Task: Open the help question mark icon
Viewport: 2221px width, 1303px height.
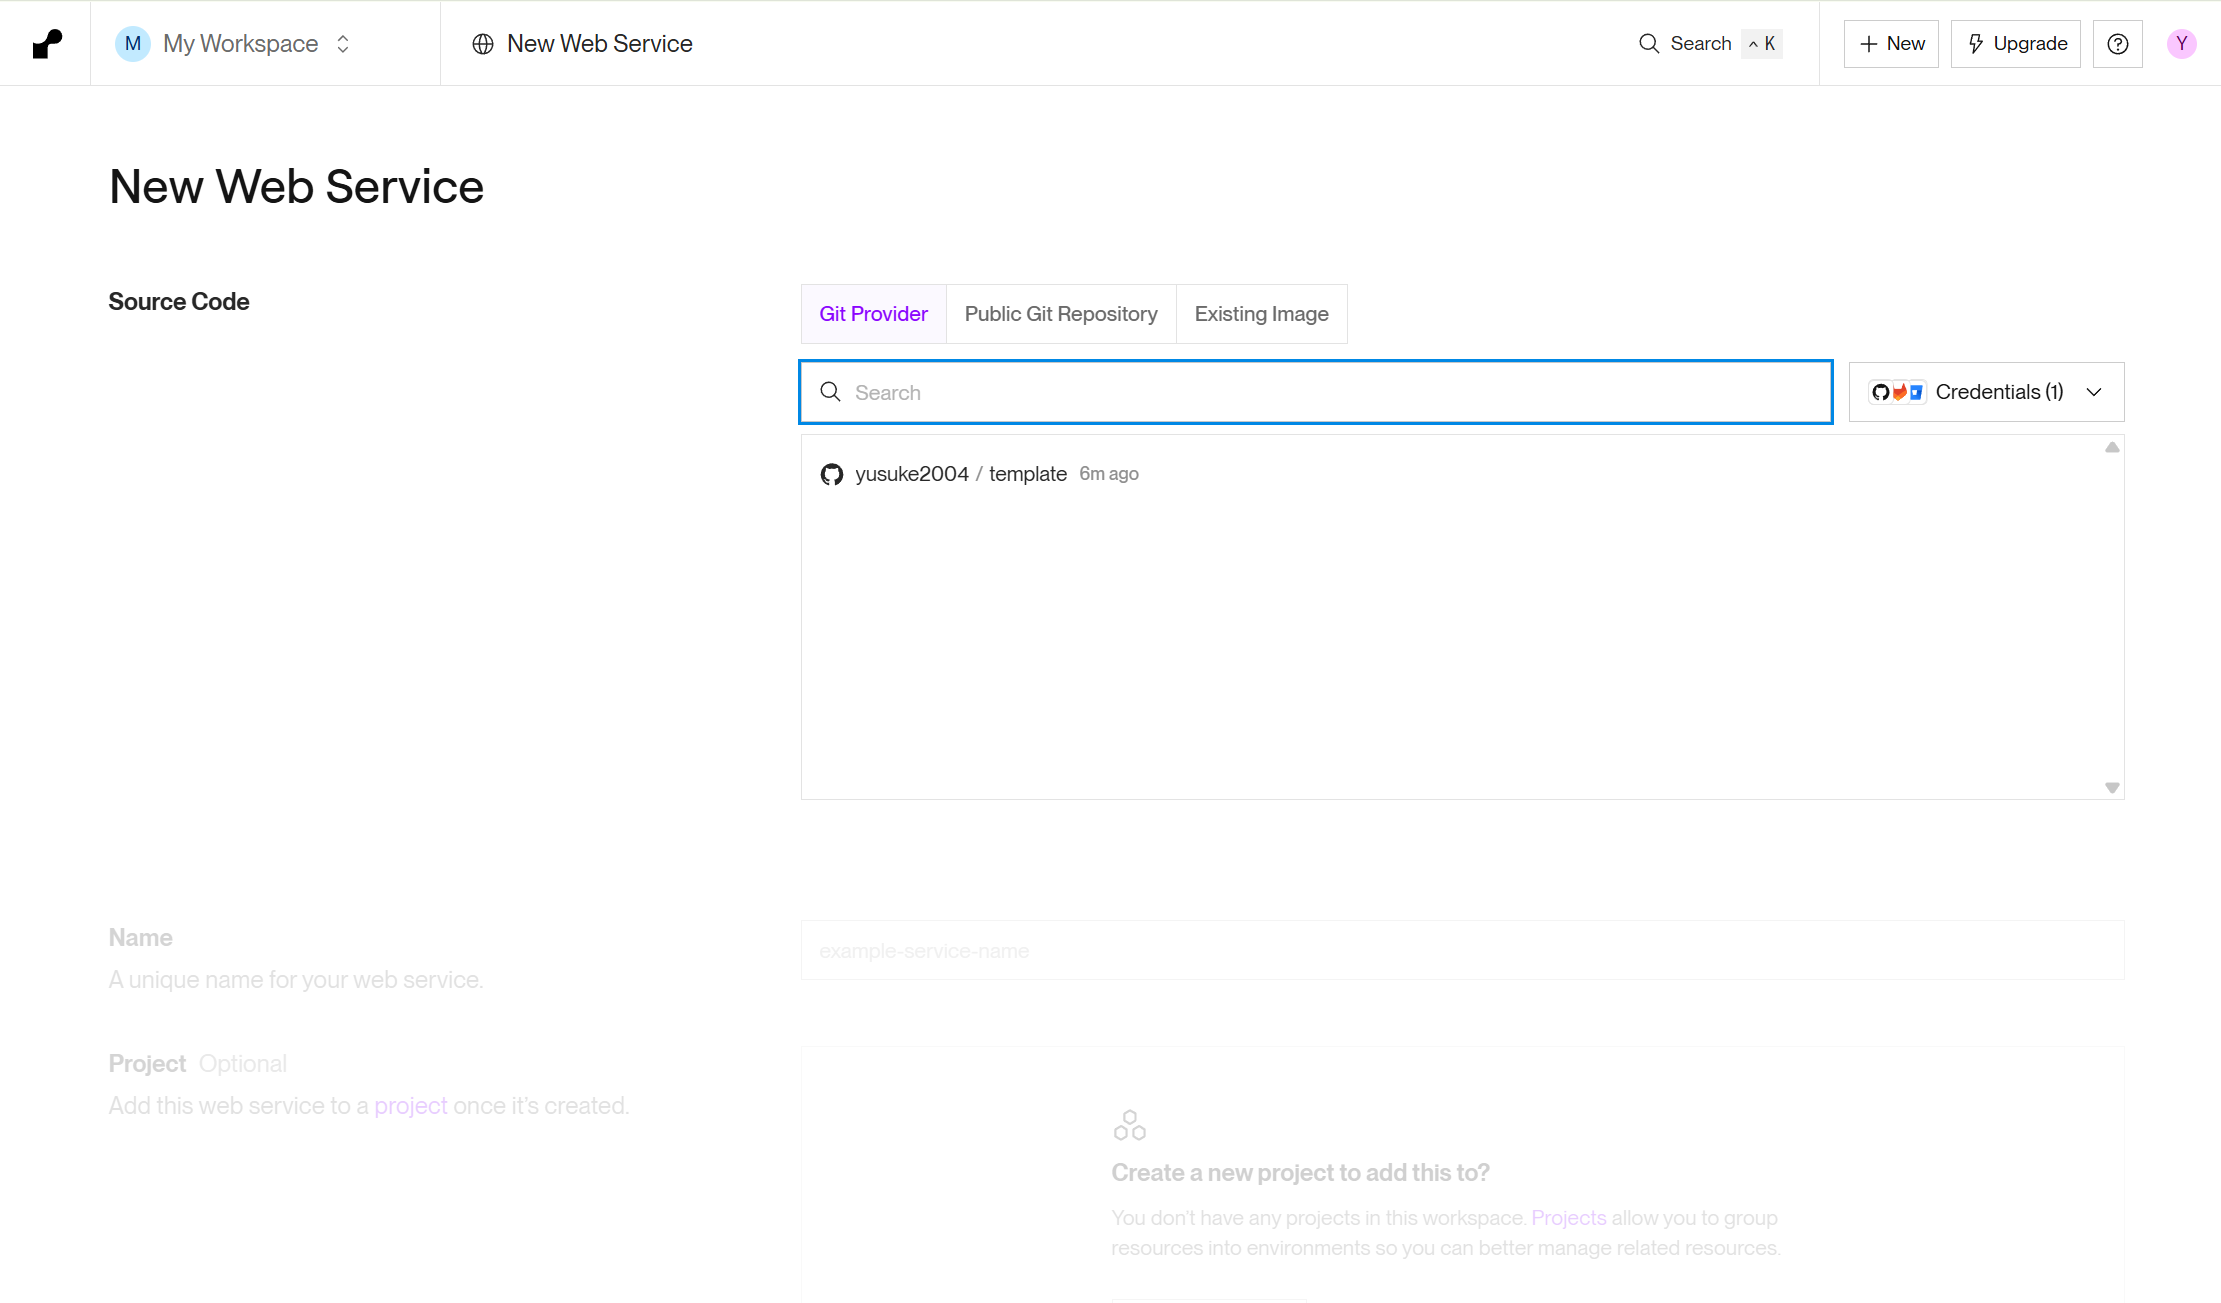Action: pos(2117,44)
